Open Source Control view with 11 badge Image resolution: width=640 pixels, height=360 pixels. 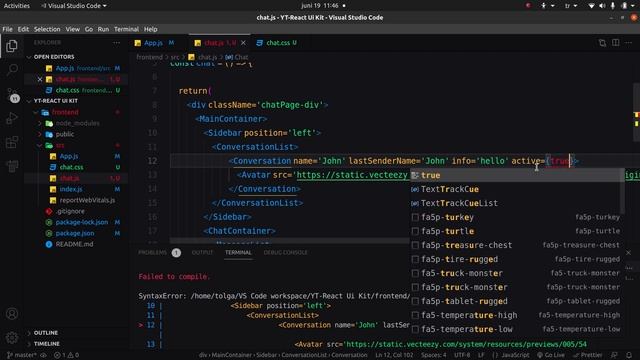pyautogui.click(x=12, y=95)
